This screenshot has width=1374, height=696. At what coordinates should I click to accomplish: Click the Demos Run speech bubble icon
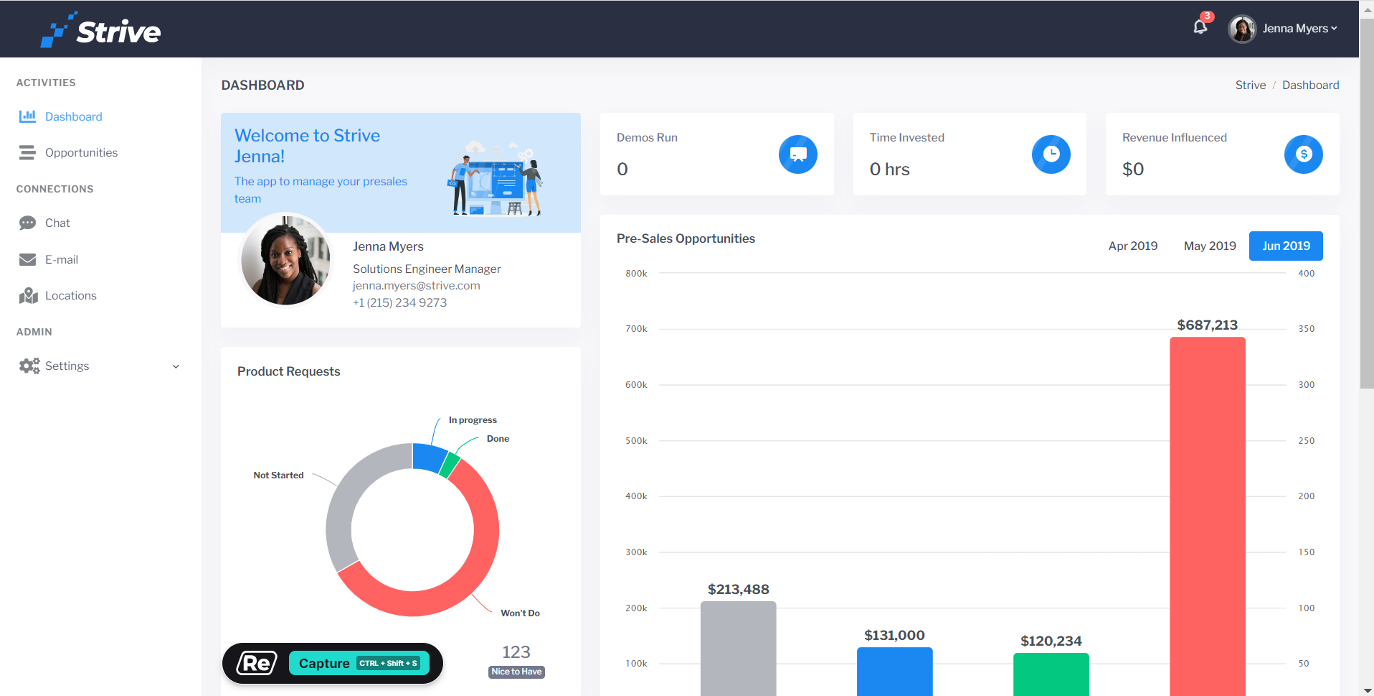coord(798,154)
